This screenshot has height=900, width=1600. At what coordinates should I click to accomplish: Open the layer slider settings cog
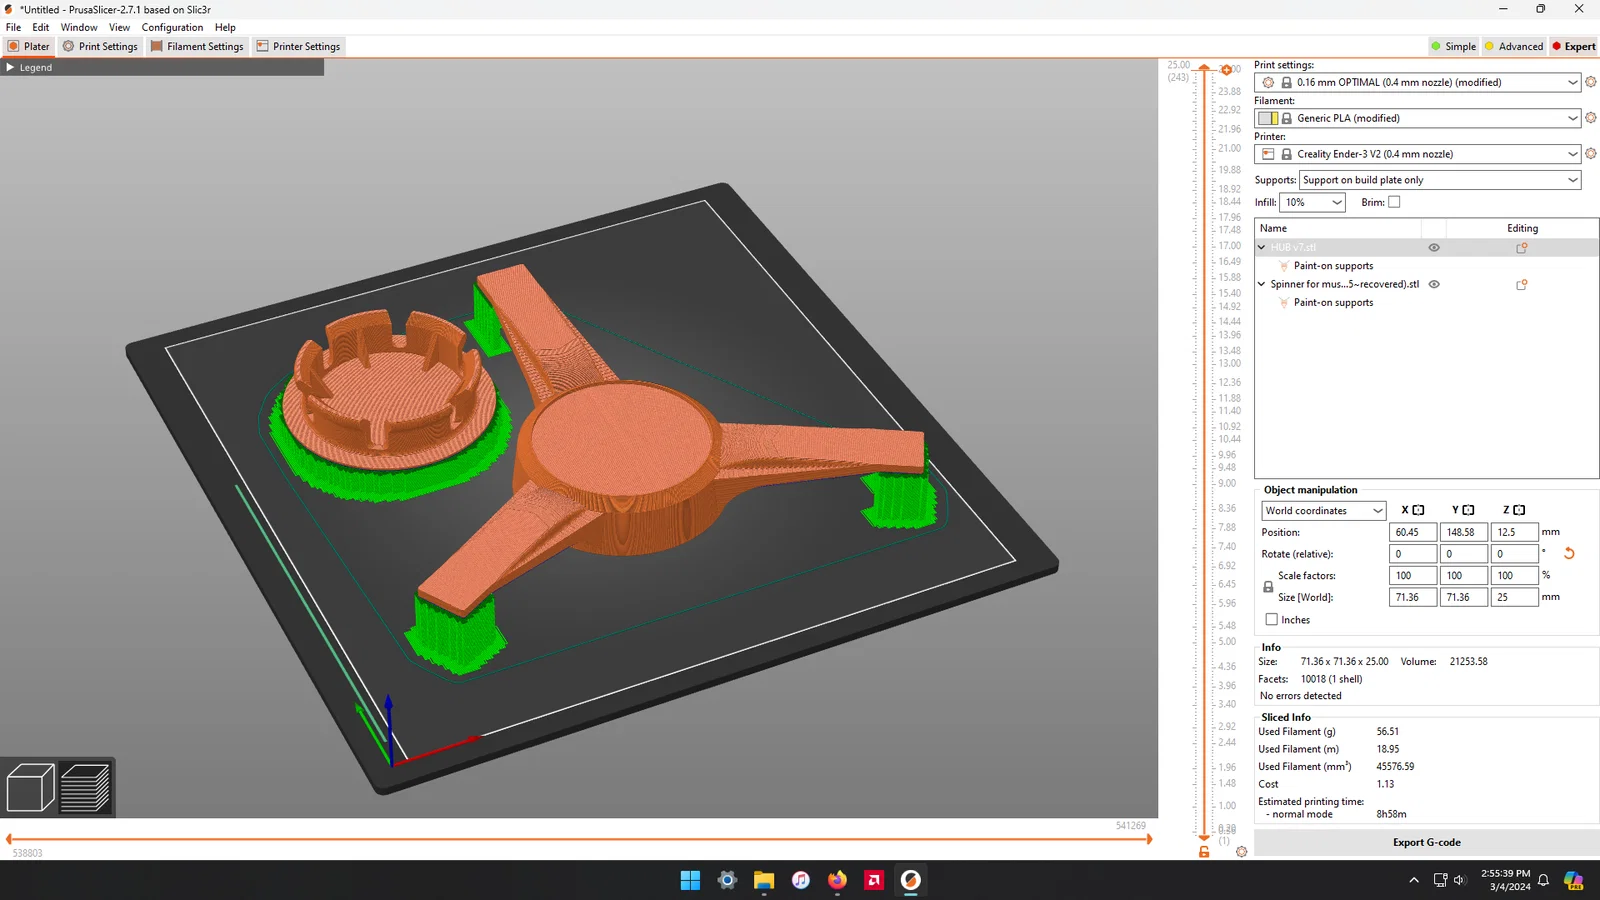point(1241,852)
